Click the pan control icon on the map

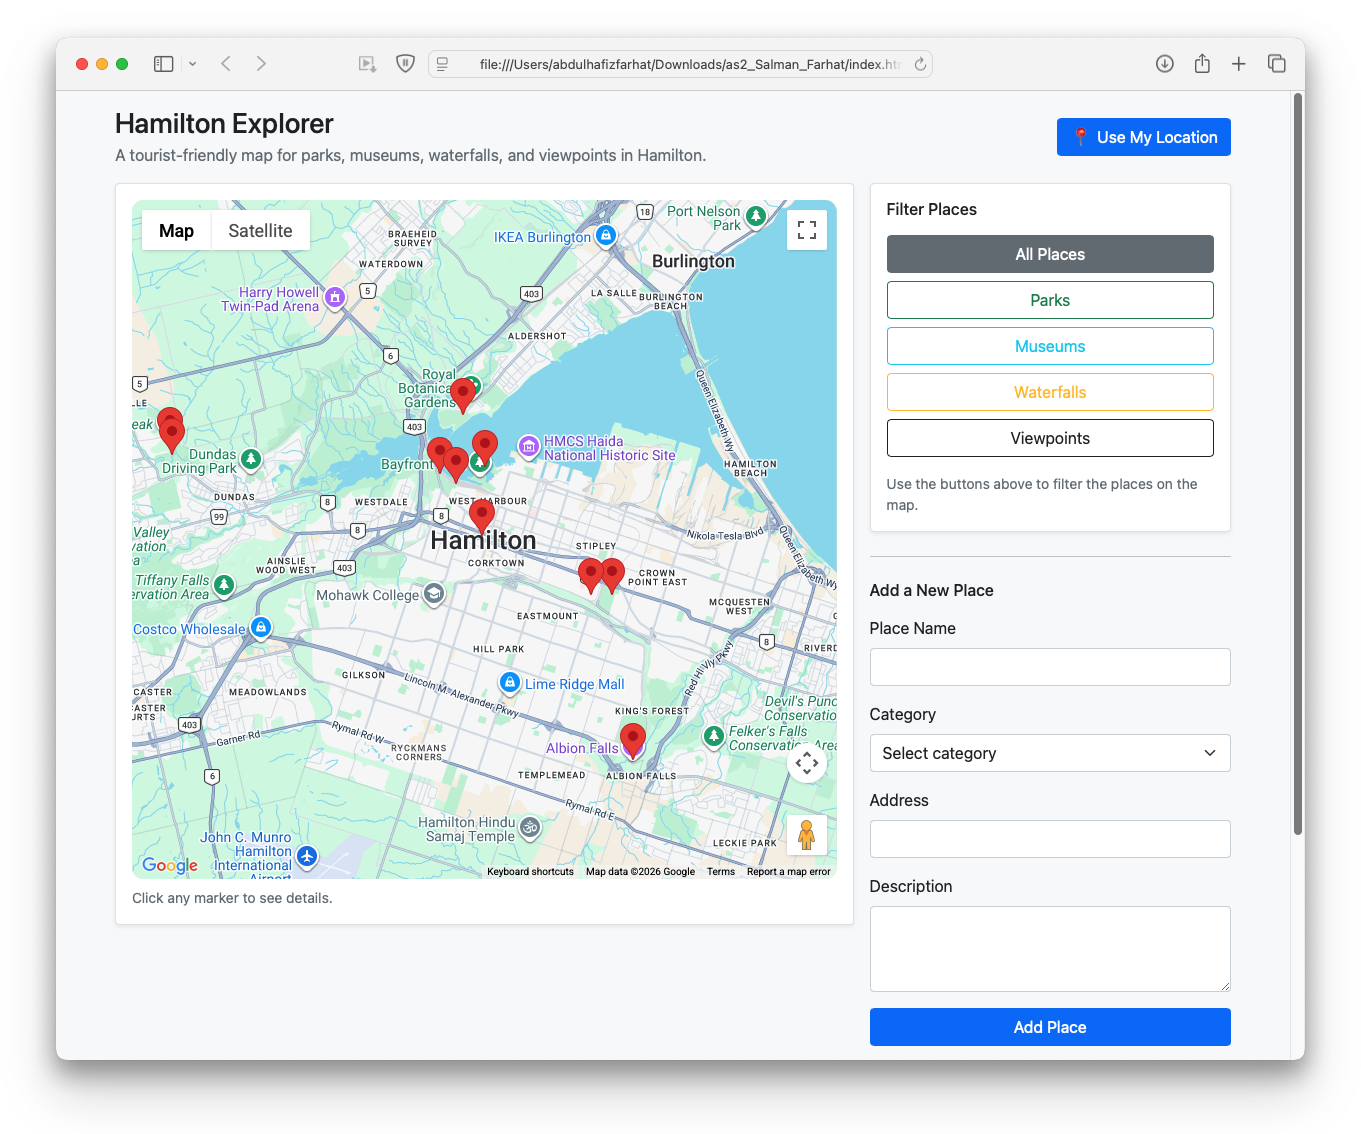pyautogui.click(x=807, y=763)
